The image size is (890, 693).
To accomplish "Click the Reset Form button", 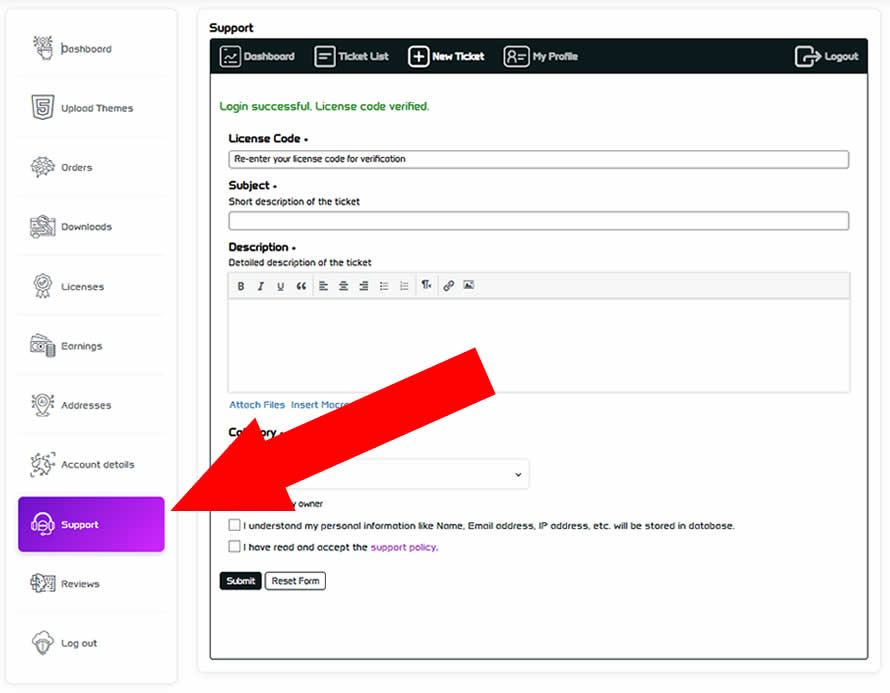I will pos(295,581).
